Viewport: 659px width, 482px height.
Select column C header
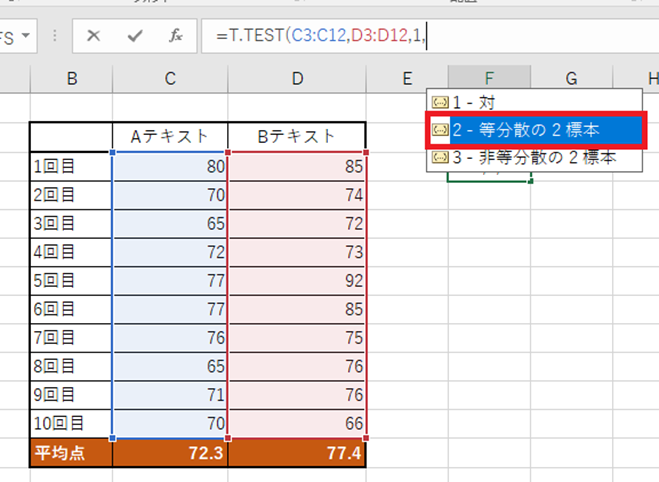[170, 78]
